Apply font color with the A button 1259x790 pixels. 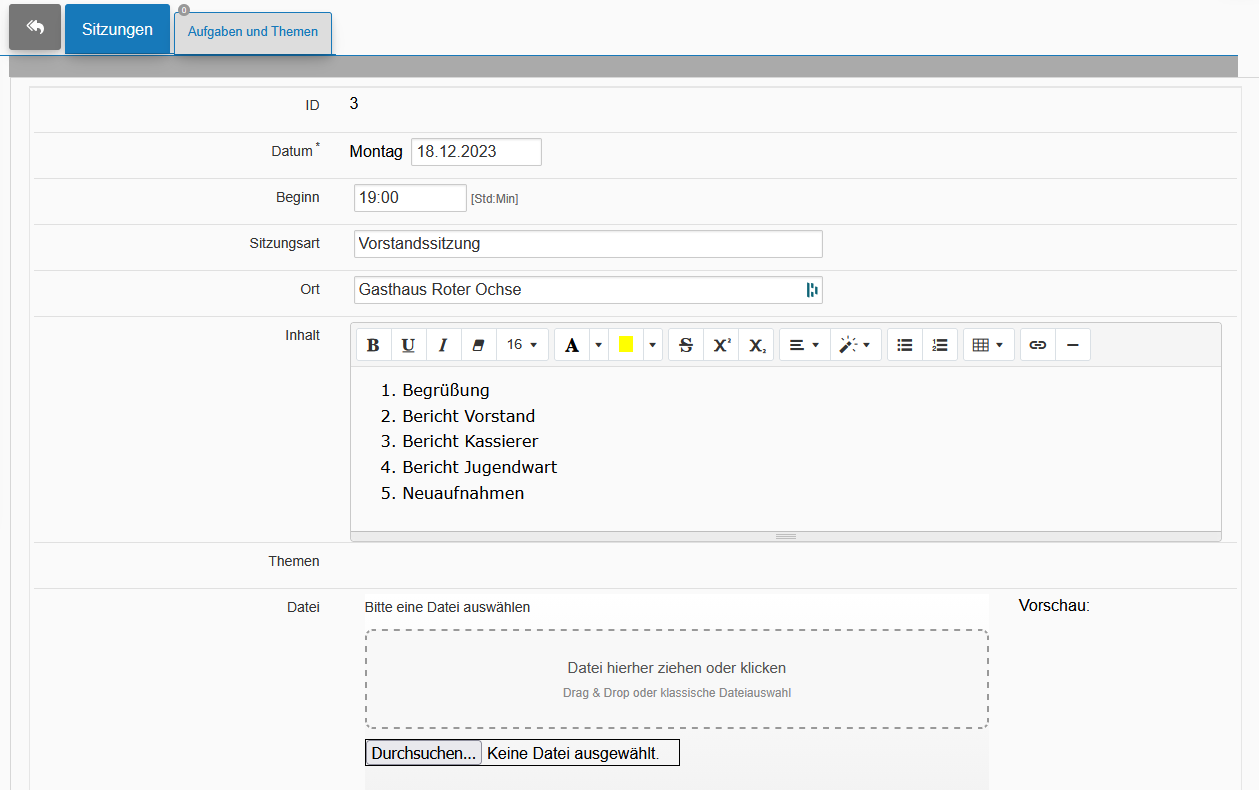pyautogui.click(x=572, y=345)
